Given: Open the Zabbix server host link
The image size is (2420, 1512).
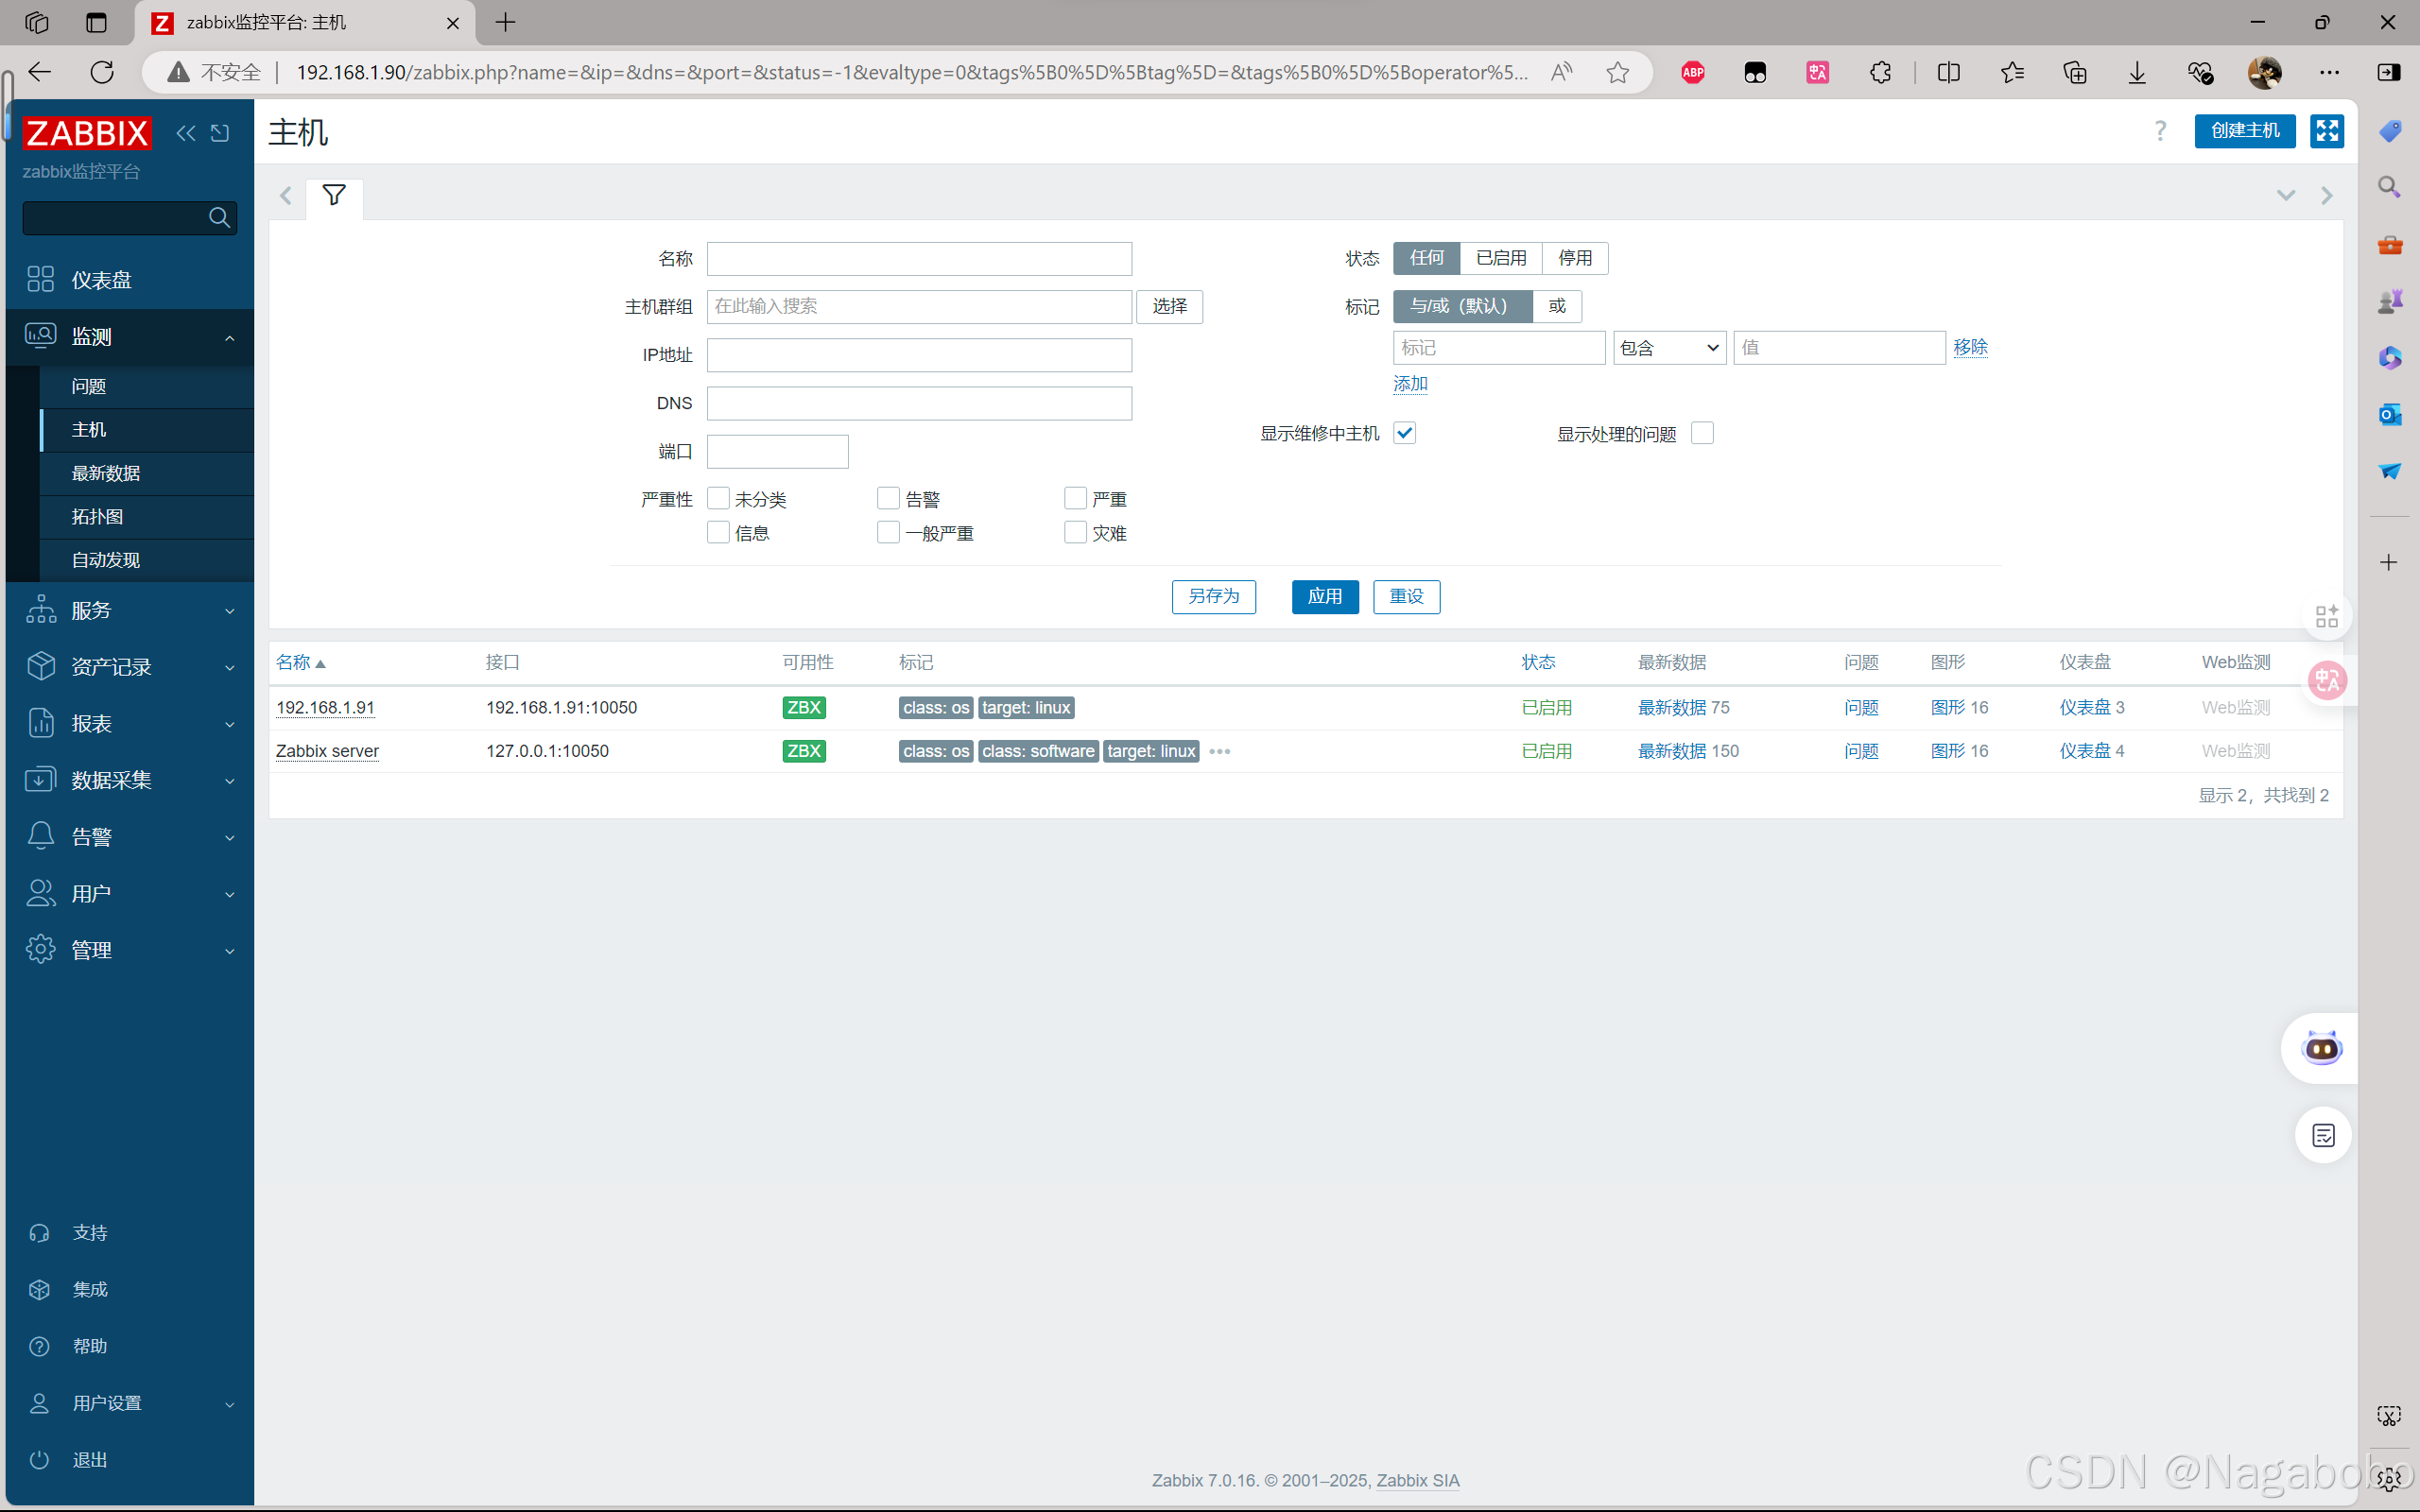Looking at the screenshot, I should (x=327, y=751).
